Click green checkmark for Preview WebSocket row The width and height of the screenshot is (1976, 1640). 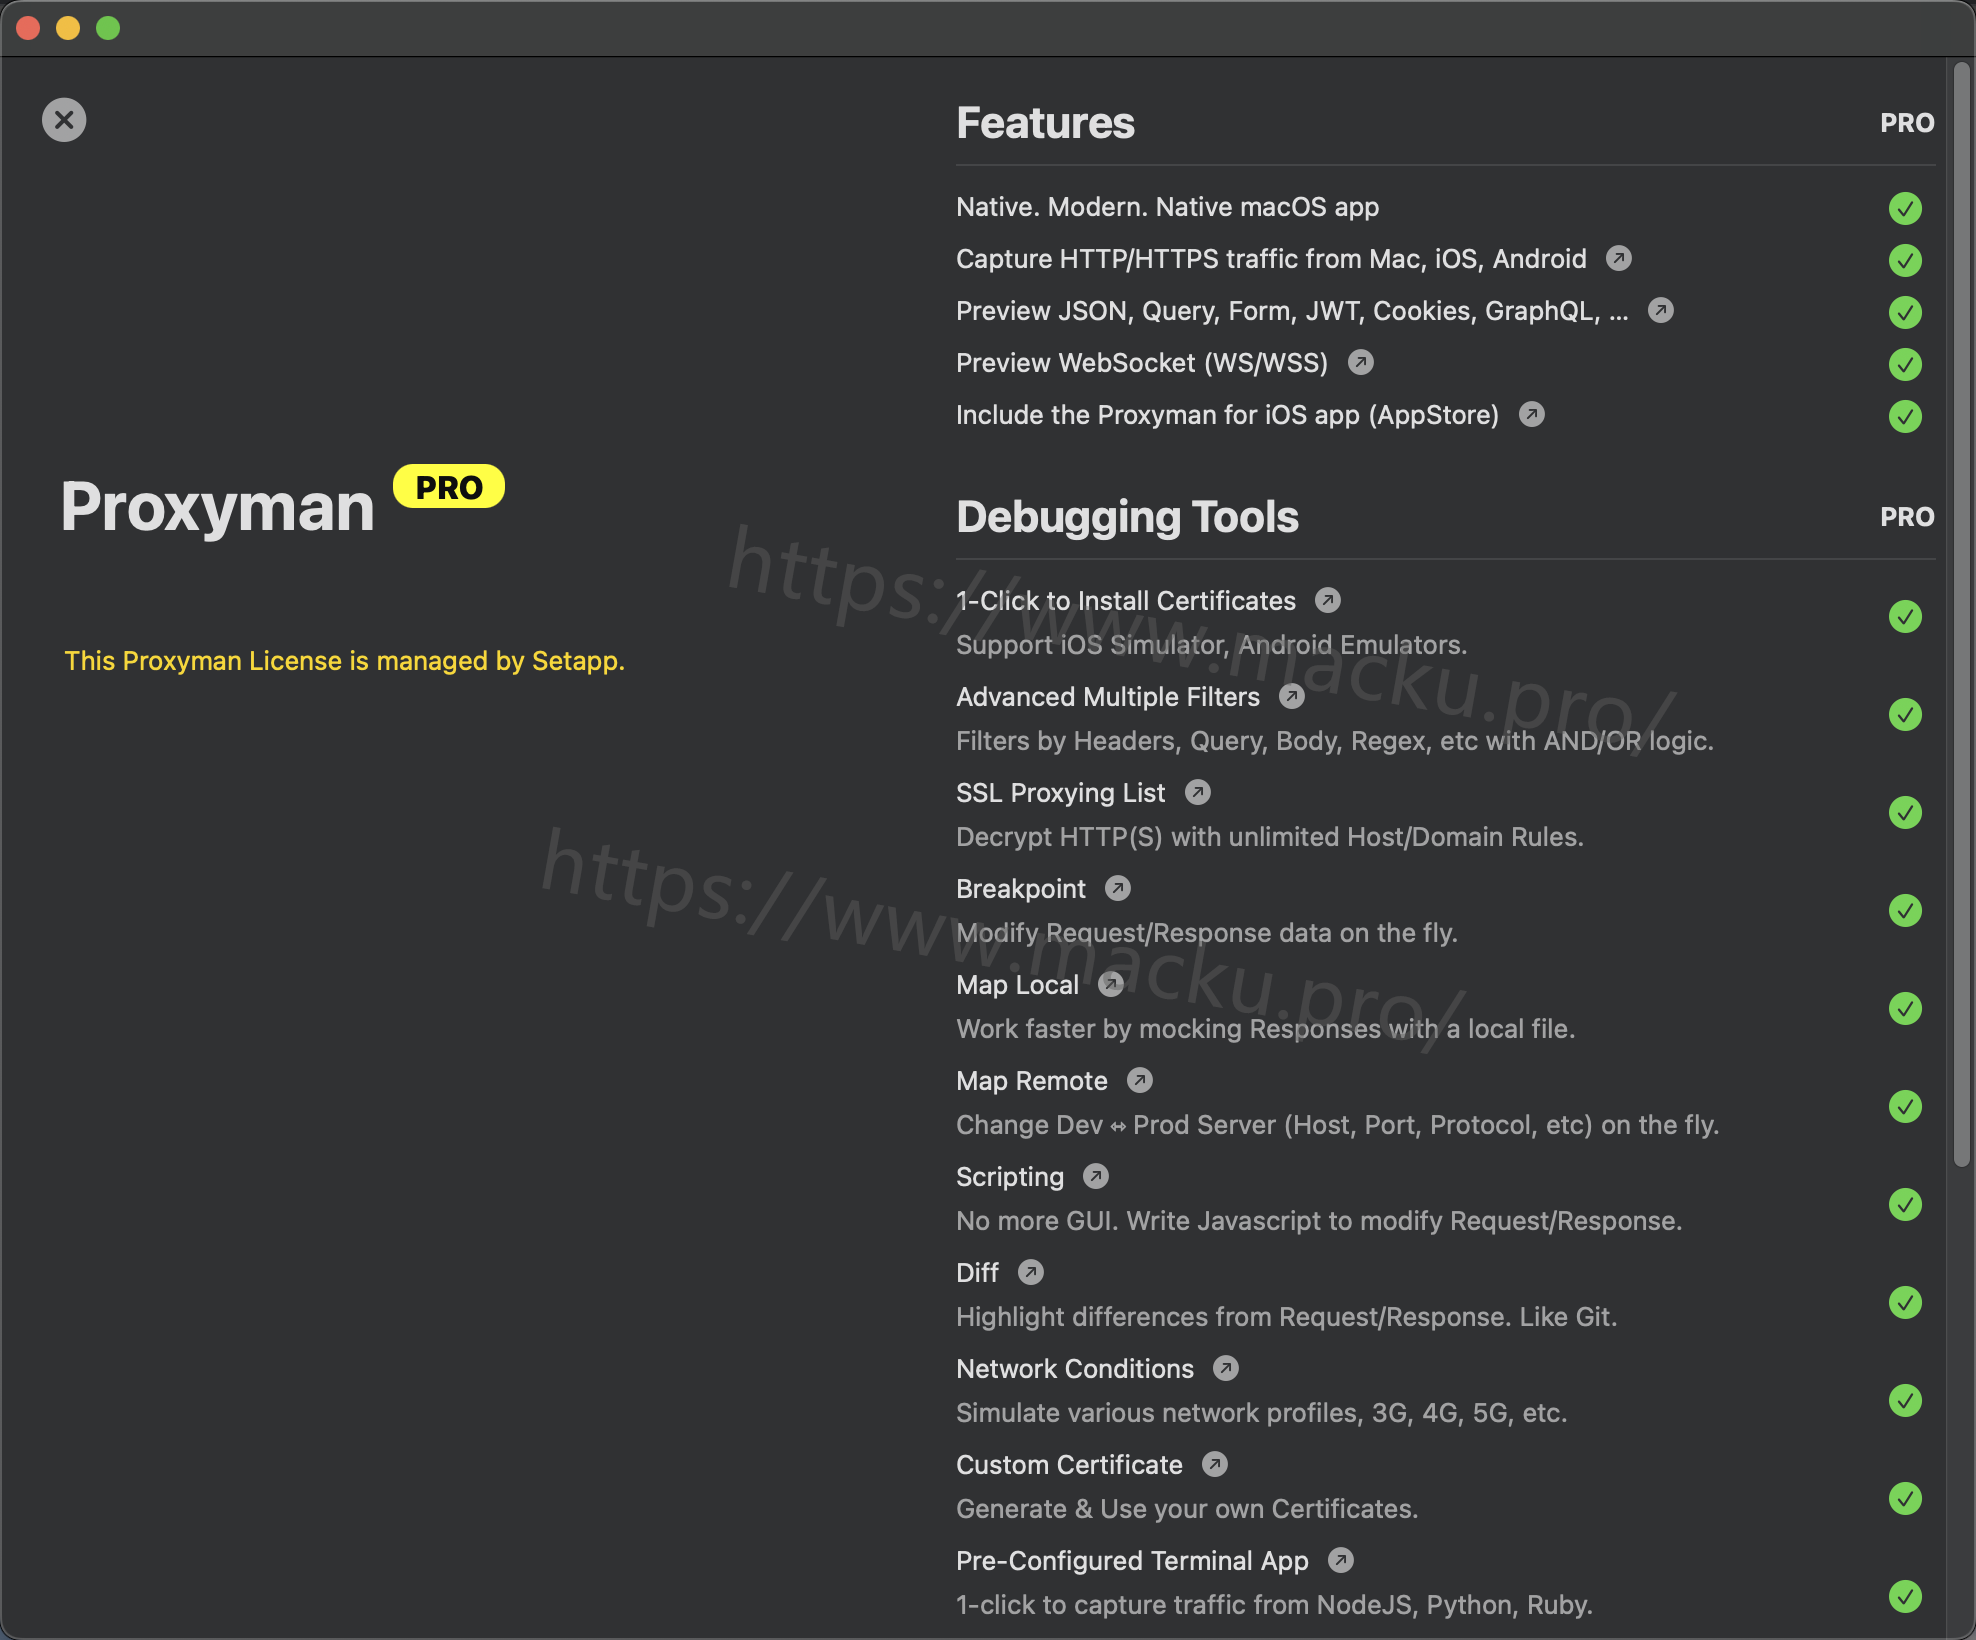[x=1906, y=364]
